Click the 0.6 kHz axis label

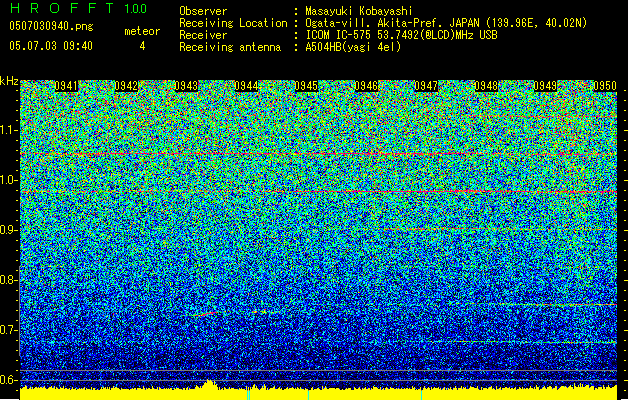[9, 380]
